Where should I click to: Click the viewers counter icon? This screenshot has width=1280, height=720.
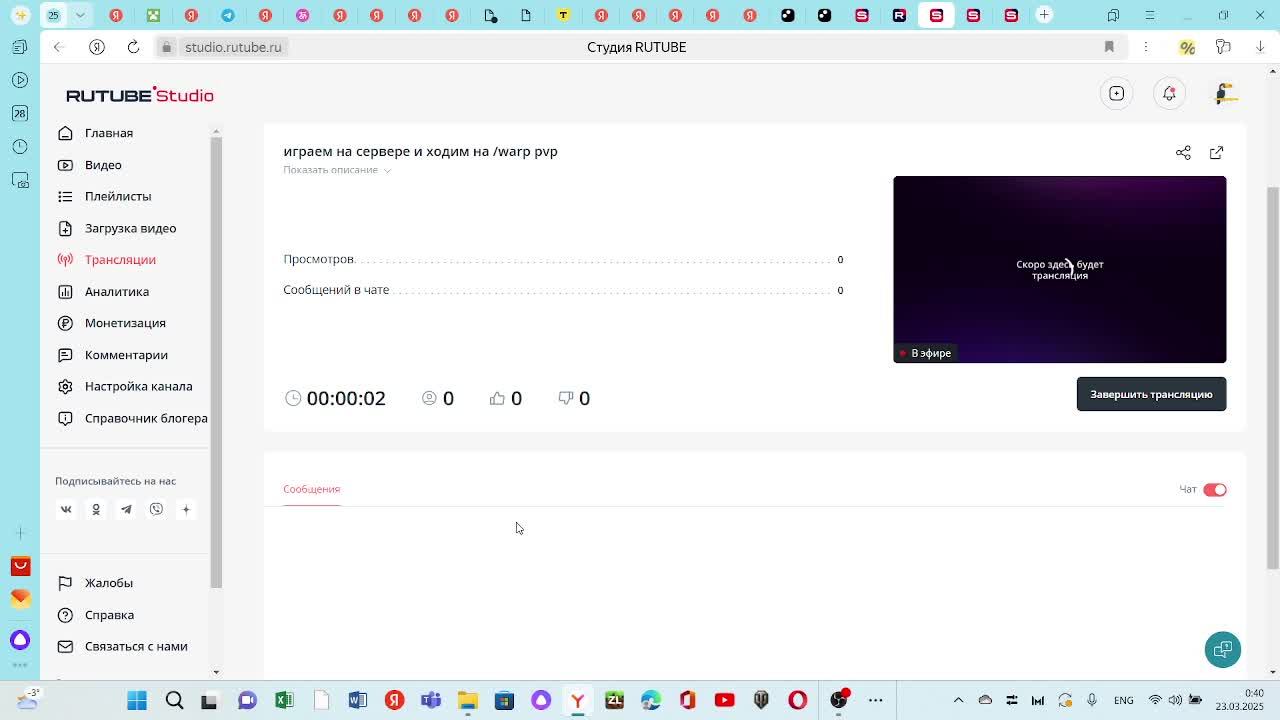tap(429, 398)
